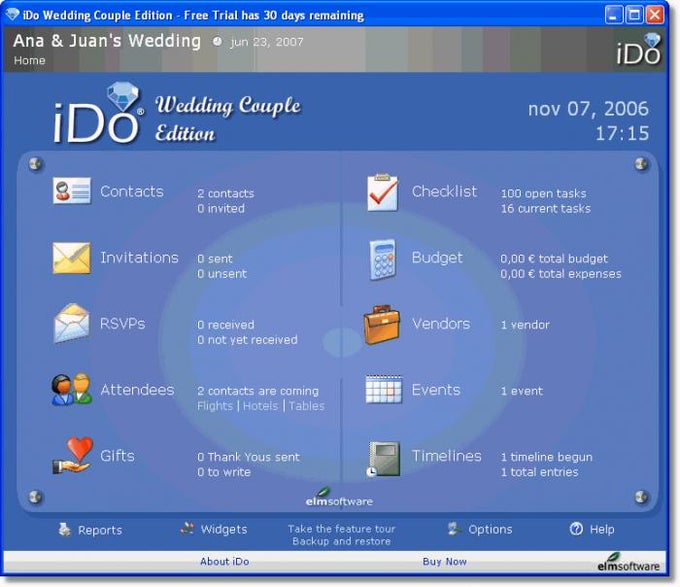This screenshot has height=587, width=680.
Task: Click '2 contacts are coming' text
Action: click(x=258, y=391)
